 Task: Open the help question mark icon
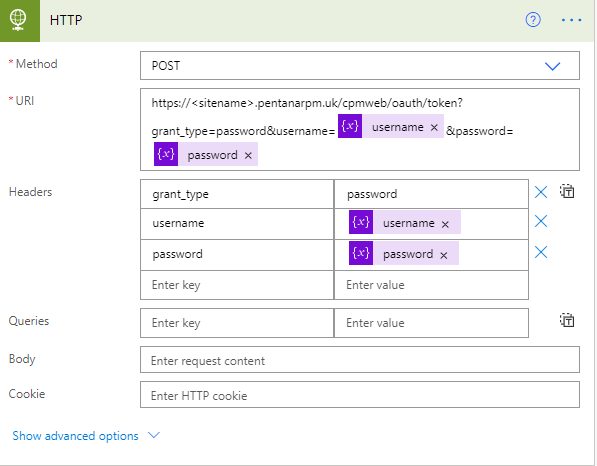coord(533,19)
